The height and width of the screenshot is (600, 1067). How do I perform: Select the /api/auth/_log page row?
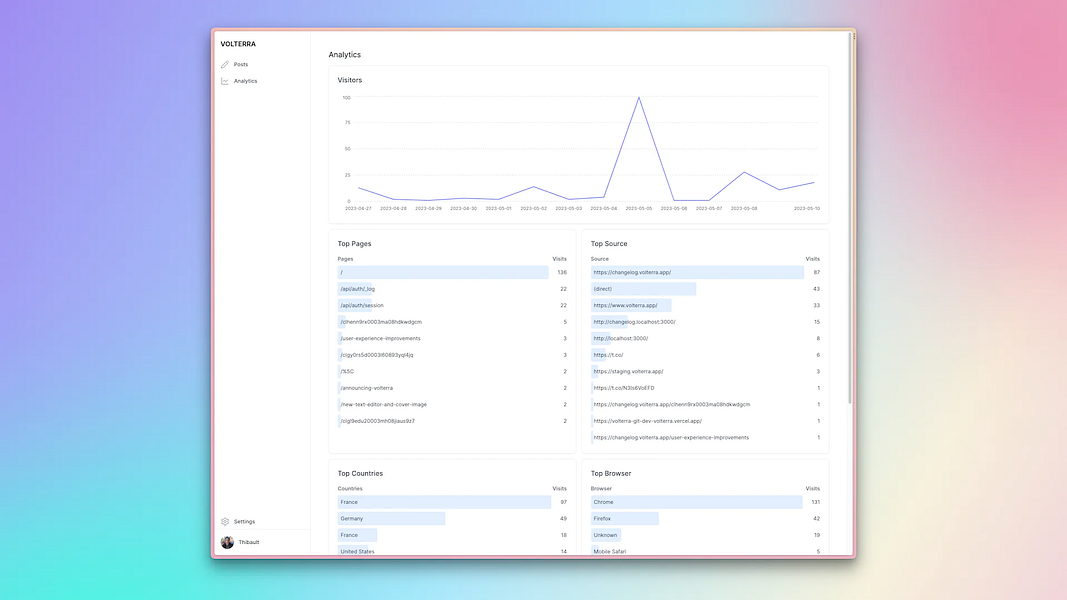tap(452, 289)
